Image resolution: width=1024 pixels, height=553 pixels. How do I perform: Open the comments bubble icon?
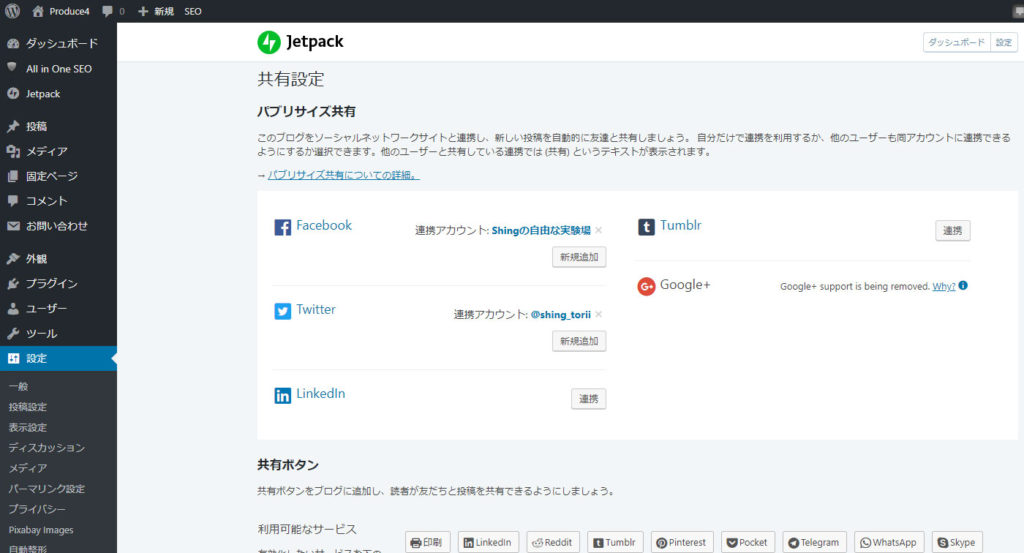click(x=108, y=11)
